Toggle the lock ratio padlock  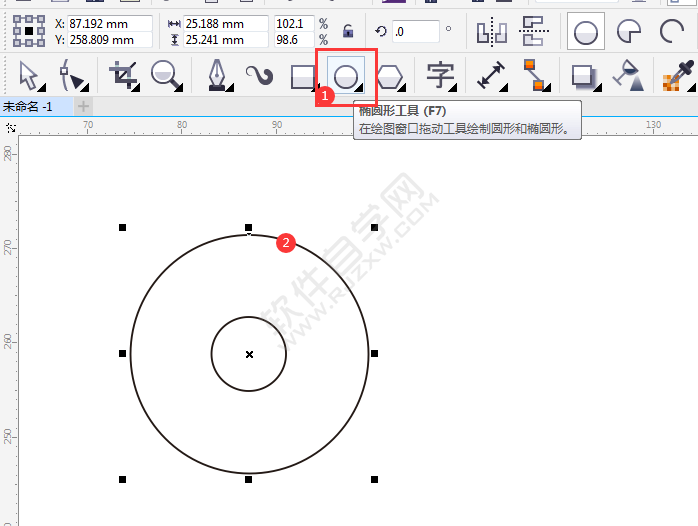tap(348, 31)
